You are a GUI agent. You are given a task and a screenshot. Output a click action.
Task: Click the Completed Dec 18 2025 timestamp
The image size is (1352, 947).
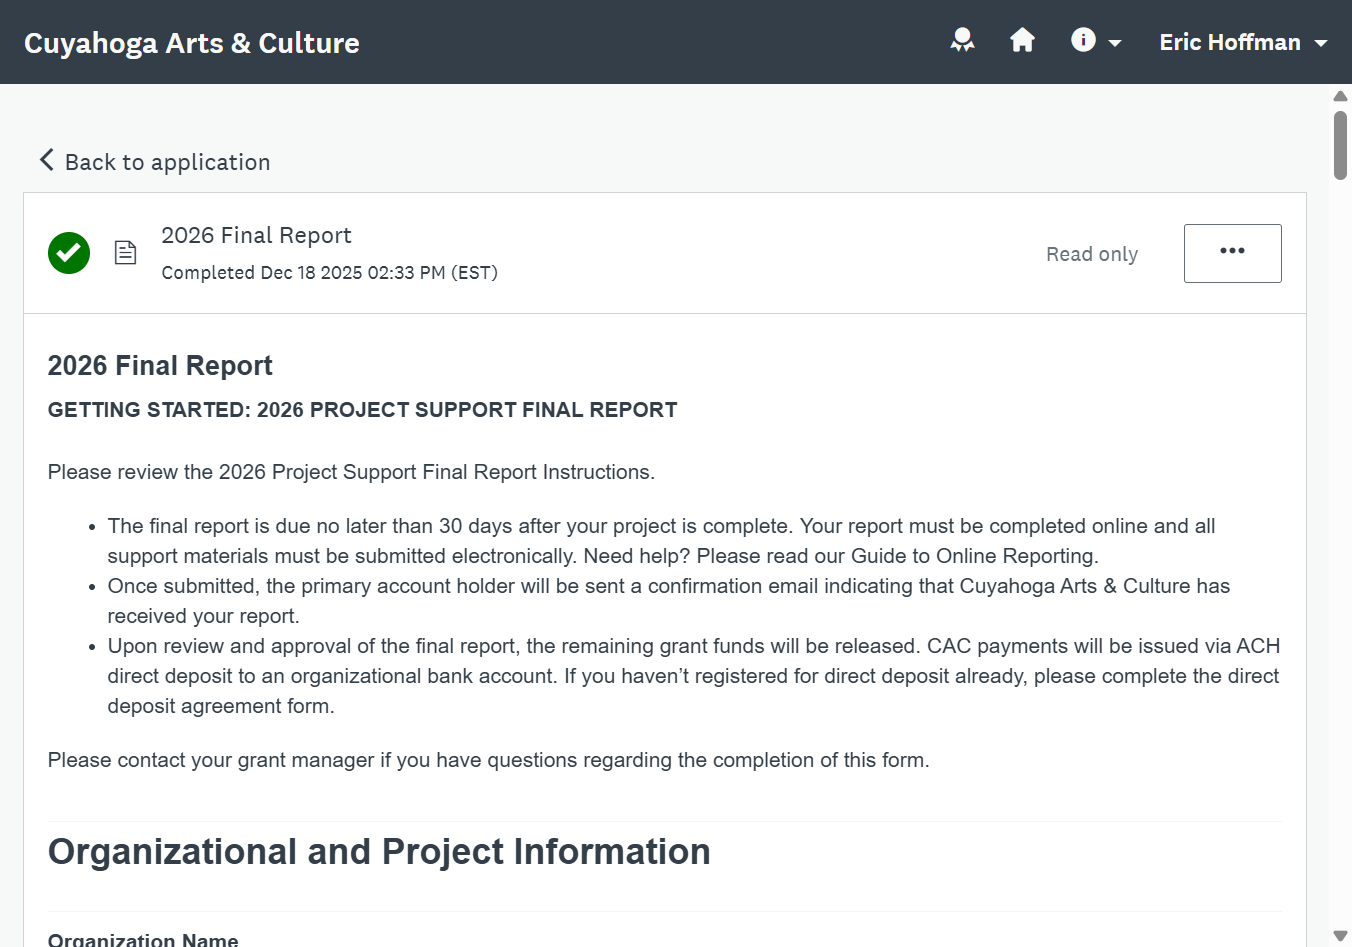[329, 272]
